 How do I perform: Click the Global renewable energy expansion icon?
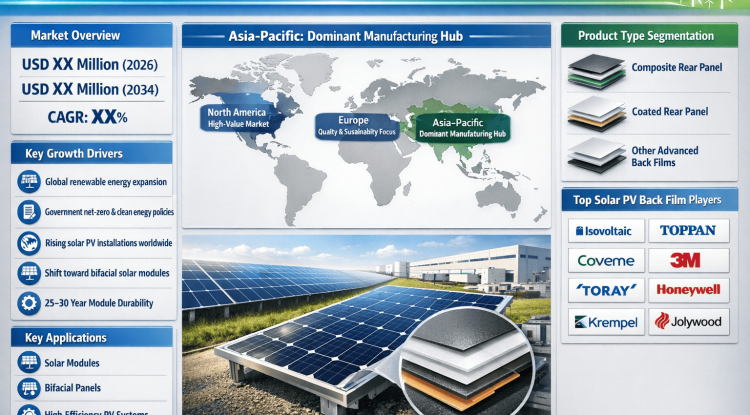tap(29, 182)
